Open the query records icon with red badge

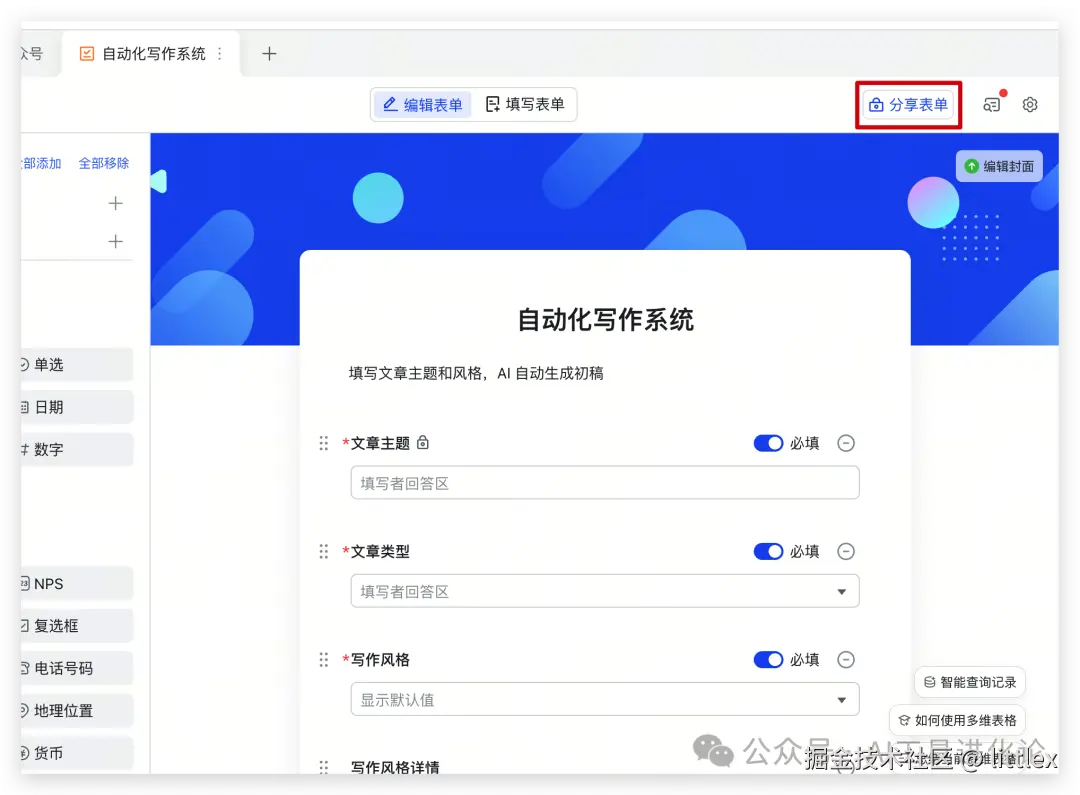click(x=992, y=103)
